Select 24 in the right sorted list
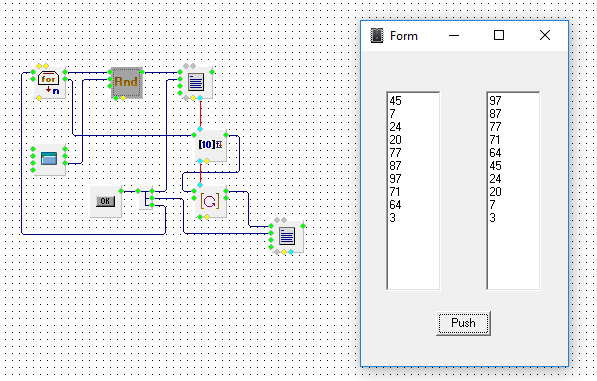Screen dimensions: 597x381 pos(495,179)
